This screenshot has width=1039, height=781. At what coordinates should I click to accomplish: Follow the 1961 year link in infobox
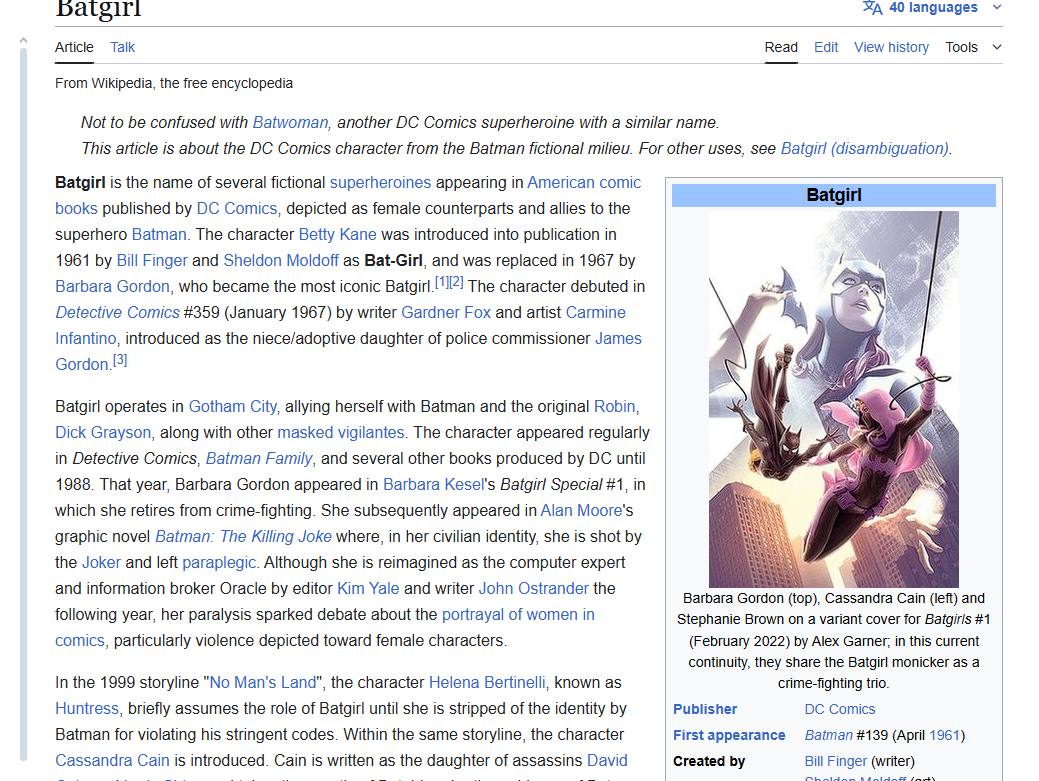tap(944, 735)
